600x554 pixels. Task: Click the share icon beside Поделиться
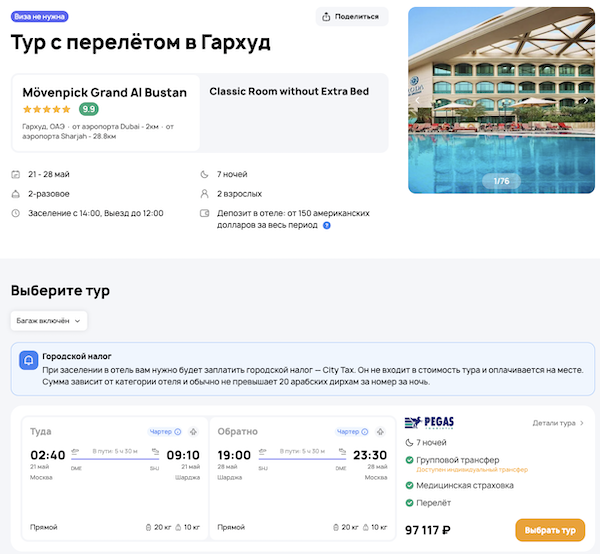tap(327, 16)
